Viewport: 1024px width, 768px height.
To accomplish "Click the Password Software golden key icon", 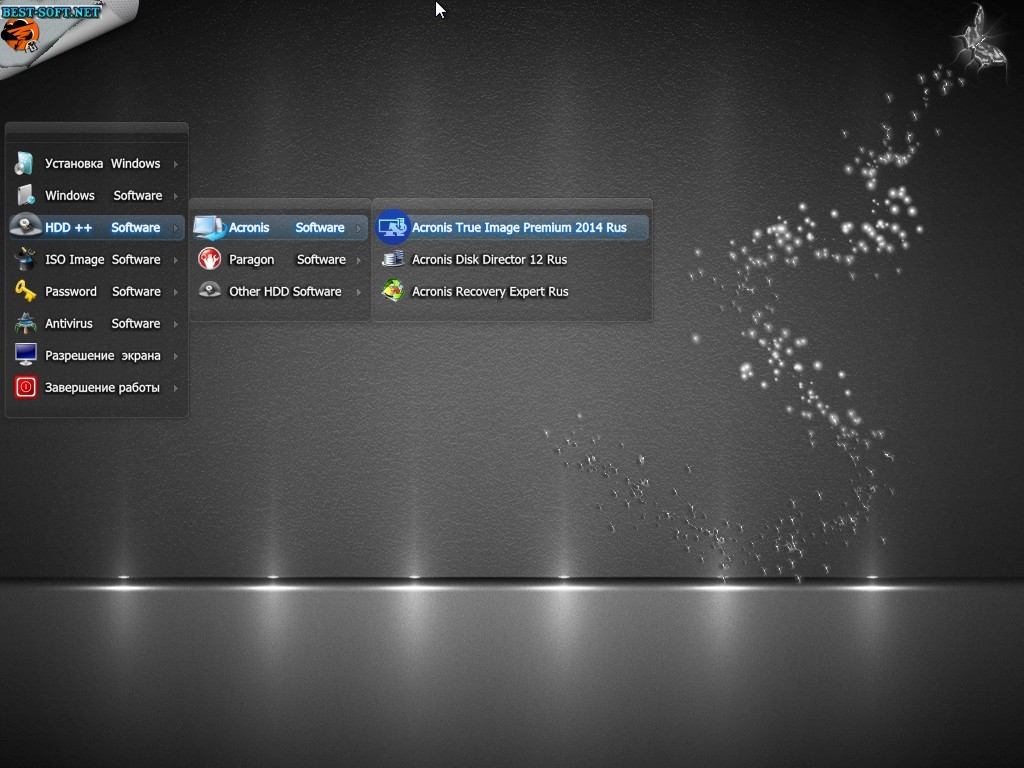I will (x=25, y=291).
